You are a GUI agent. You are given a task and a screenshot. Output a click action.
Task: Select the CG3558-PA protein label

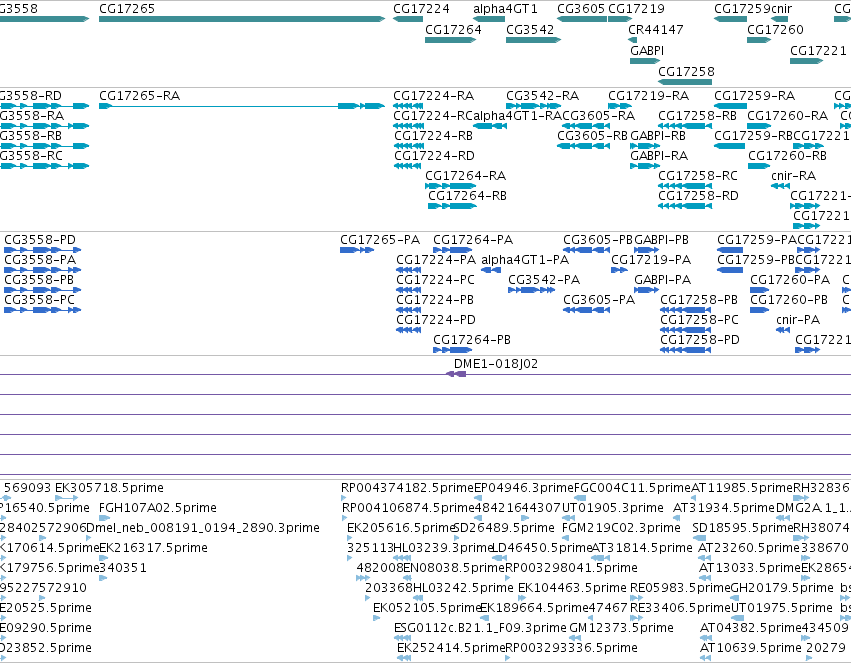click(x=40, y=260)
